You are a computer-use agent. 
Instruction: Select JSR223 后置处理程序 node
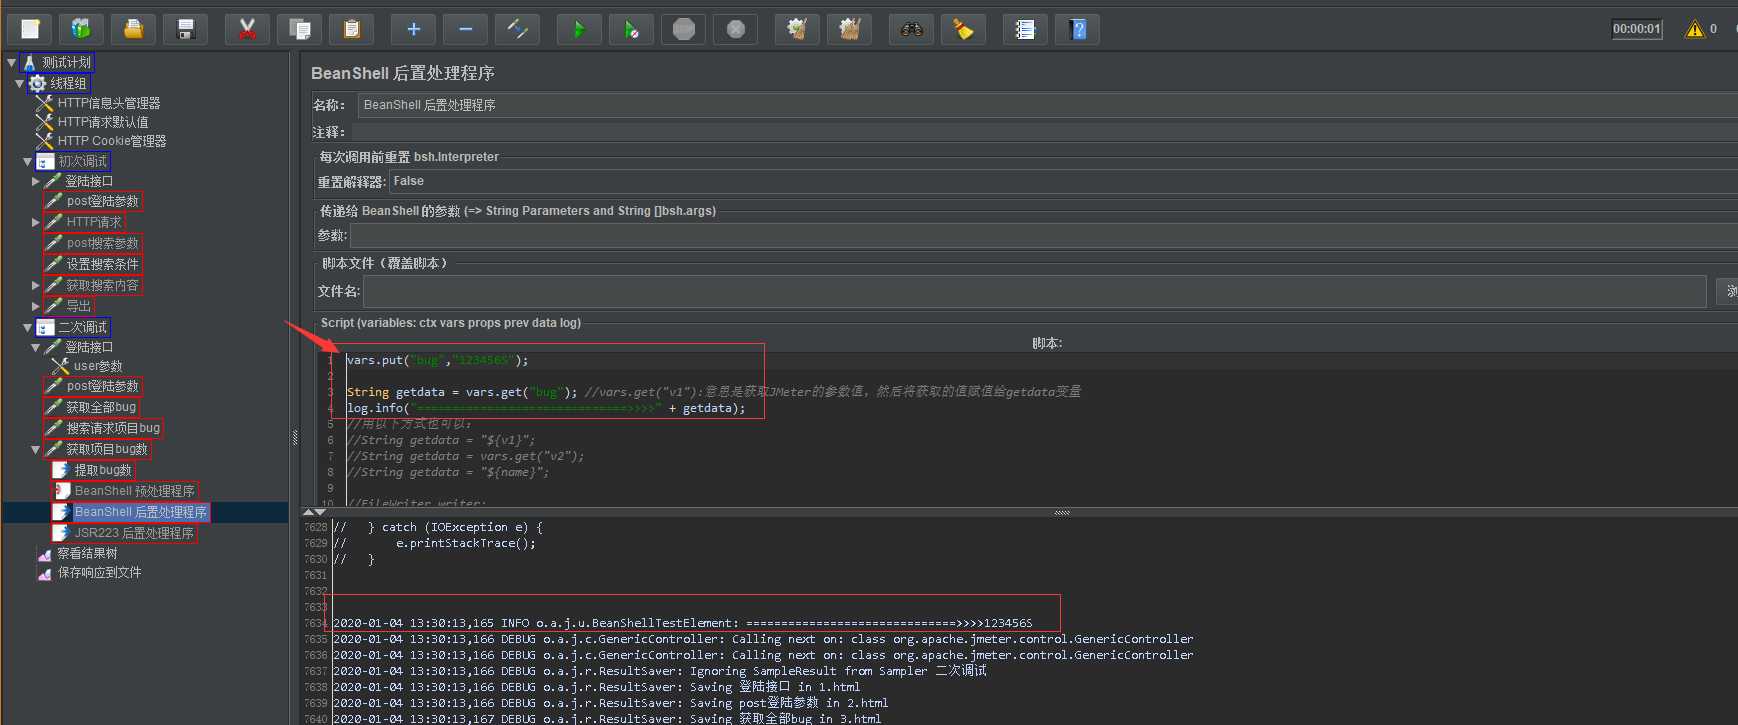134,533
